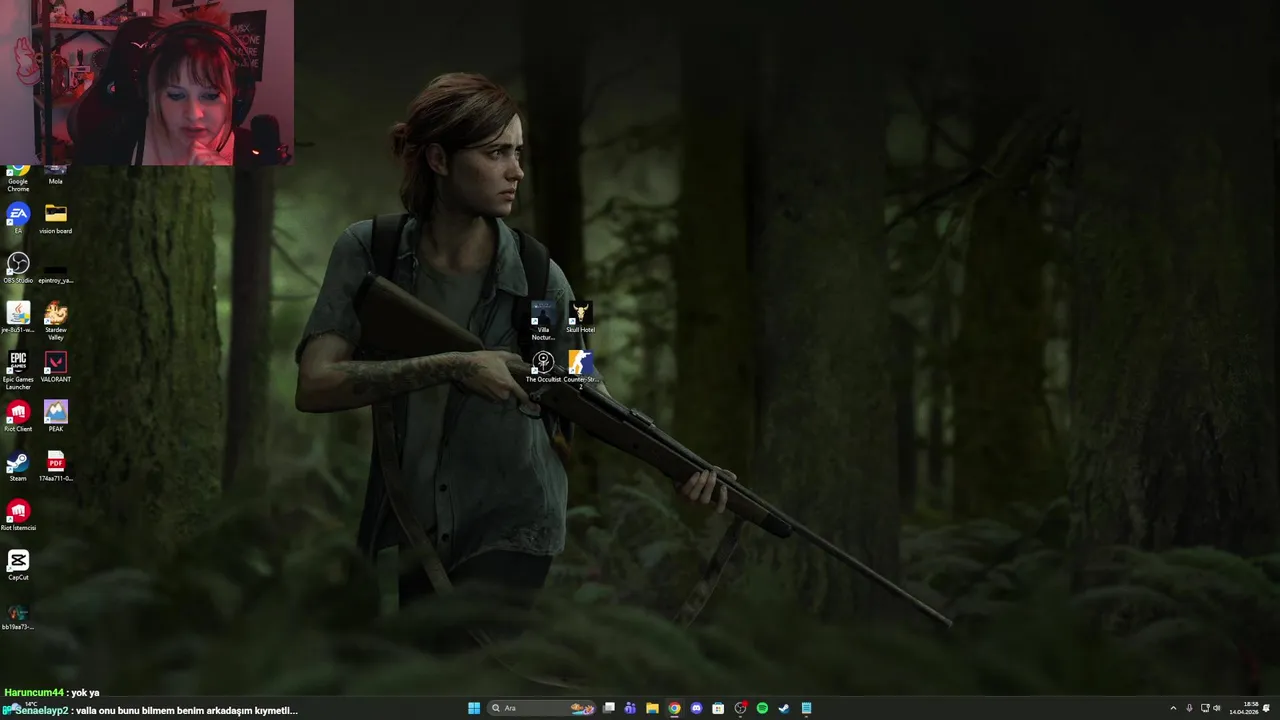The image size is (1280, 720).
Task: Open Steam from the taskbar
Action: click(784, 708)
